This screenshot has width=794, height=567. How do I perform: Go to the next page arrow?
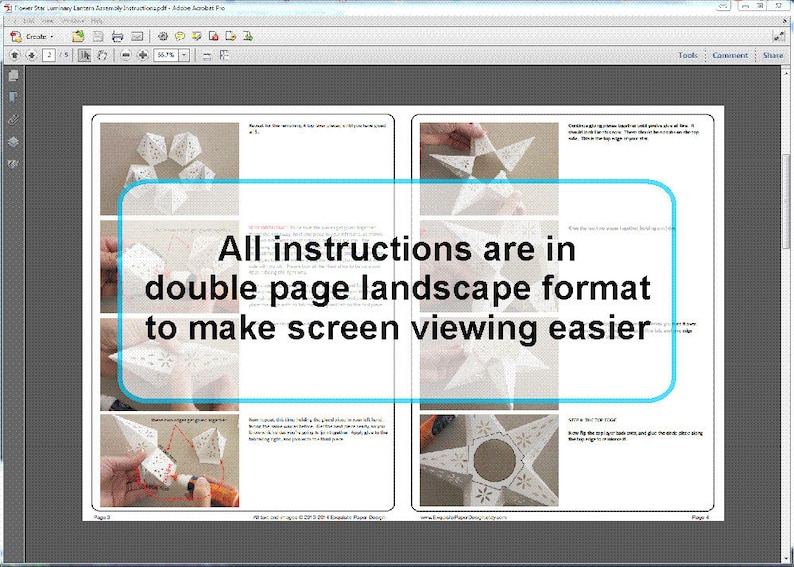click(31, 55)
